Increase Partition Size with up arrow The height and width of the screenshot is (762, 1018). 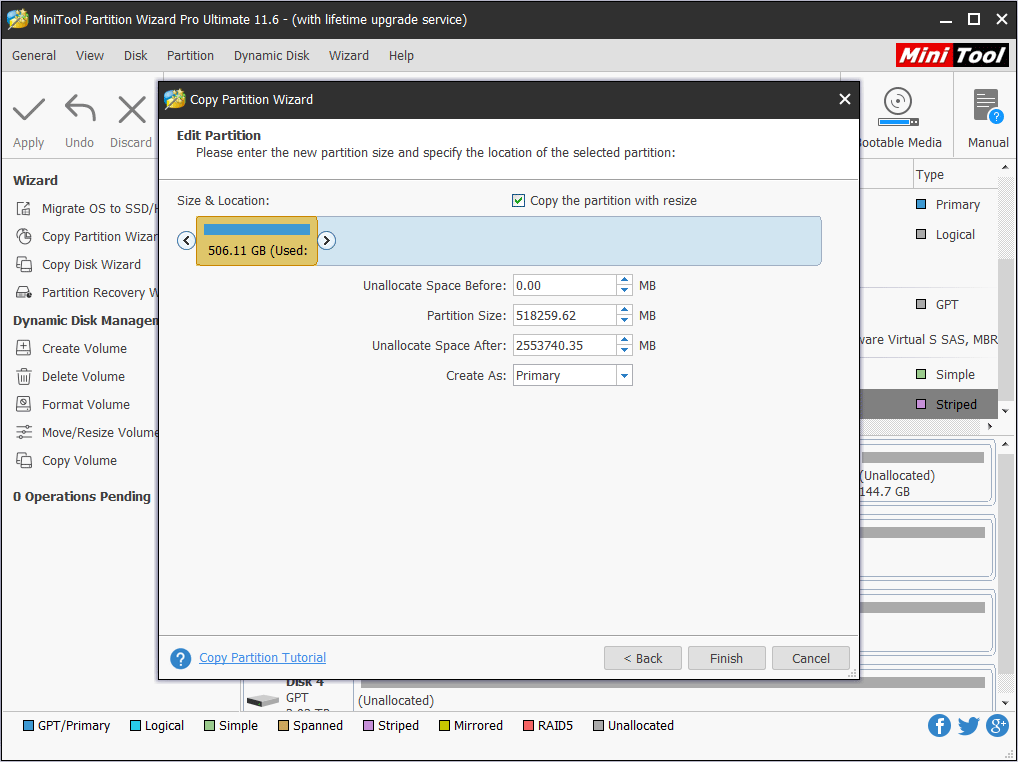click(624, 311)
